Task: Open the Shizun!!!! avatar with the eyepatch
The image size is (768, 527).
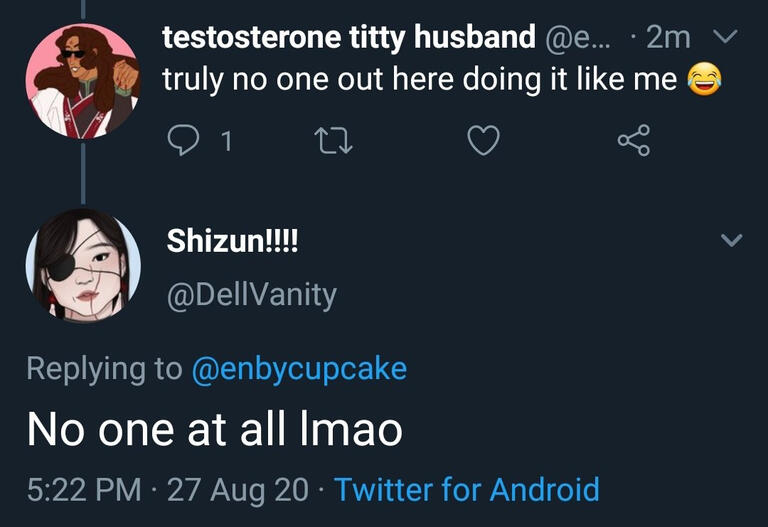Action: tap(82, 266)
